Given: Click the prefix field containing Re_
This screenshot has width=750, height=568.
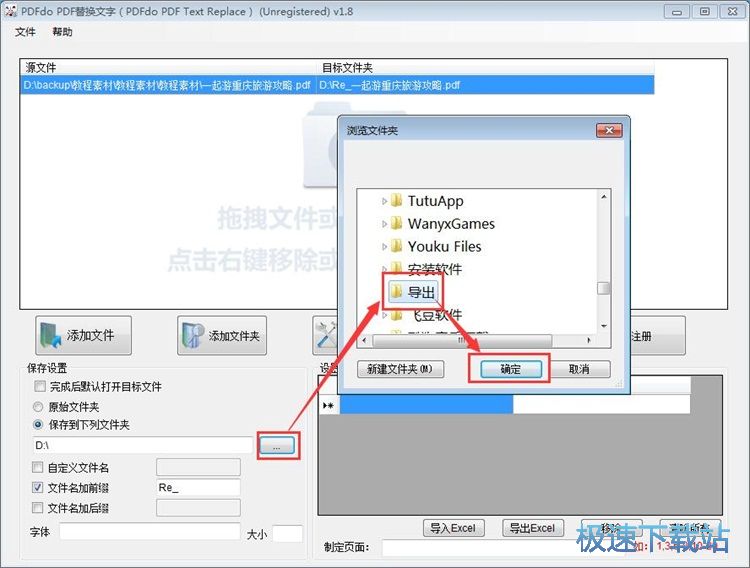Looking at the screenshot, I should click(199, 488).
